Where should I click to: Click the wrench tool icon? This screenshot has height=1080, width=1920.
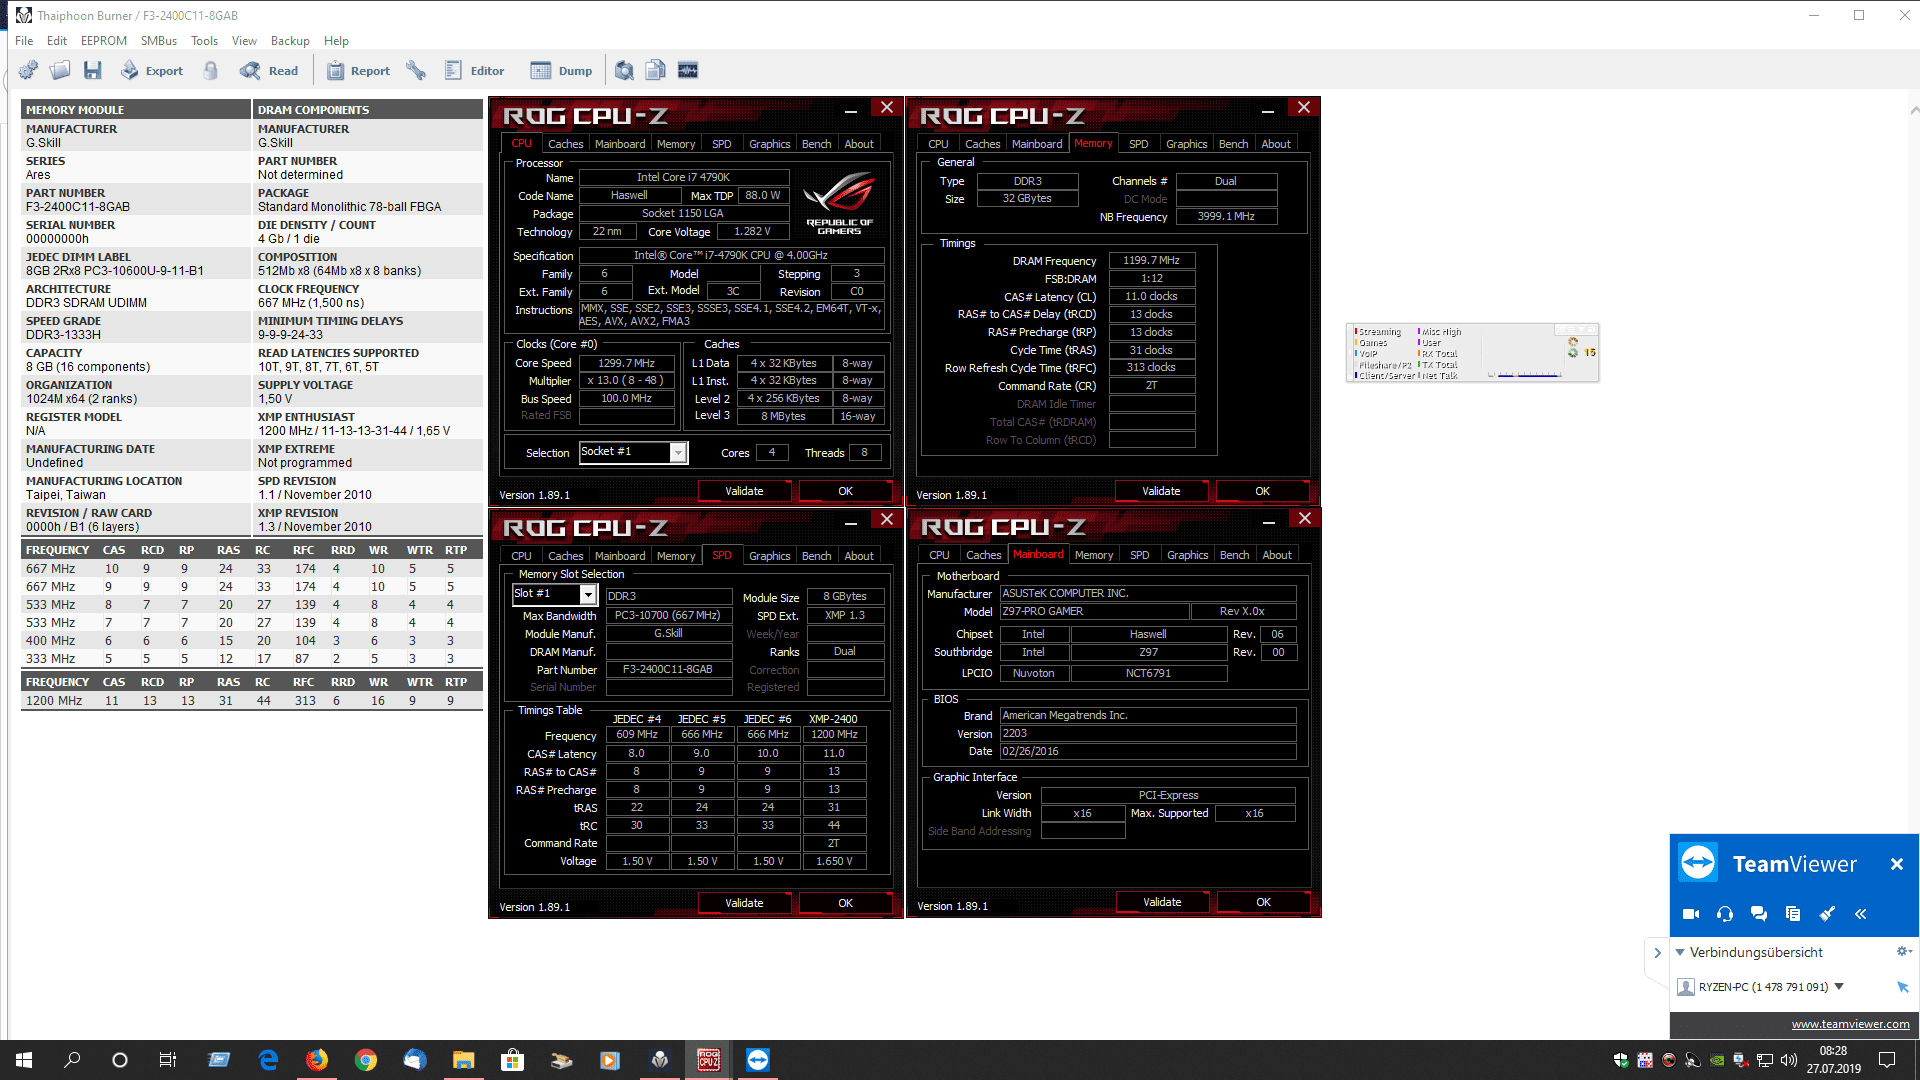click(416, 70)
